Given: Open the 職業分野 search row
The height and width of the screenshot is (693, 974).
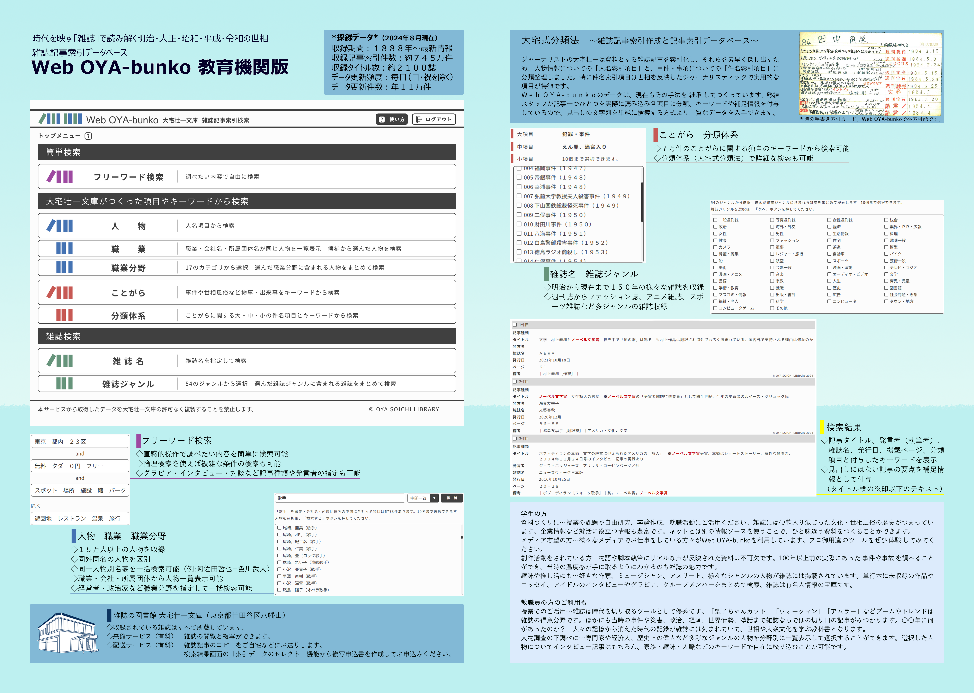Looking at the screenshot, I should [x=247, y=267].
